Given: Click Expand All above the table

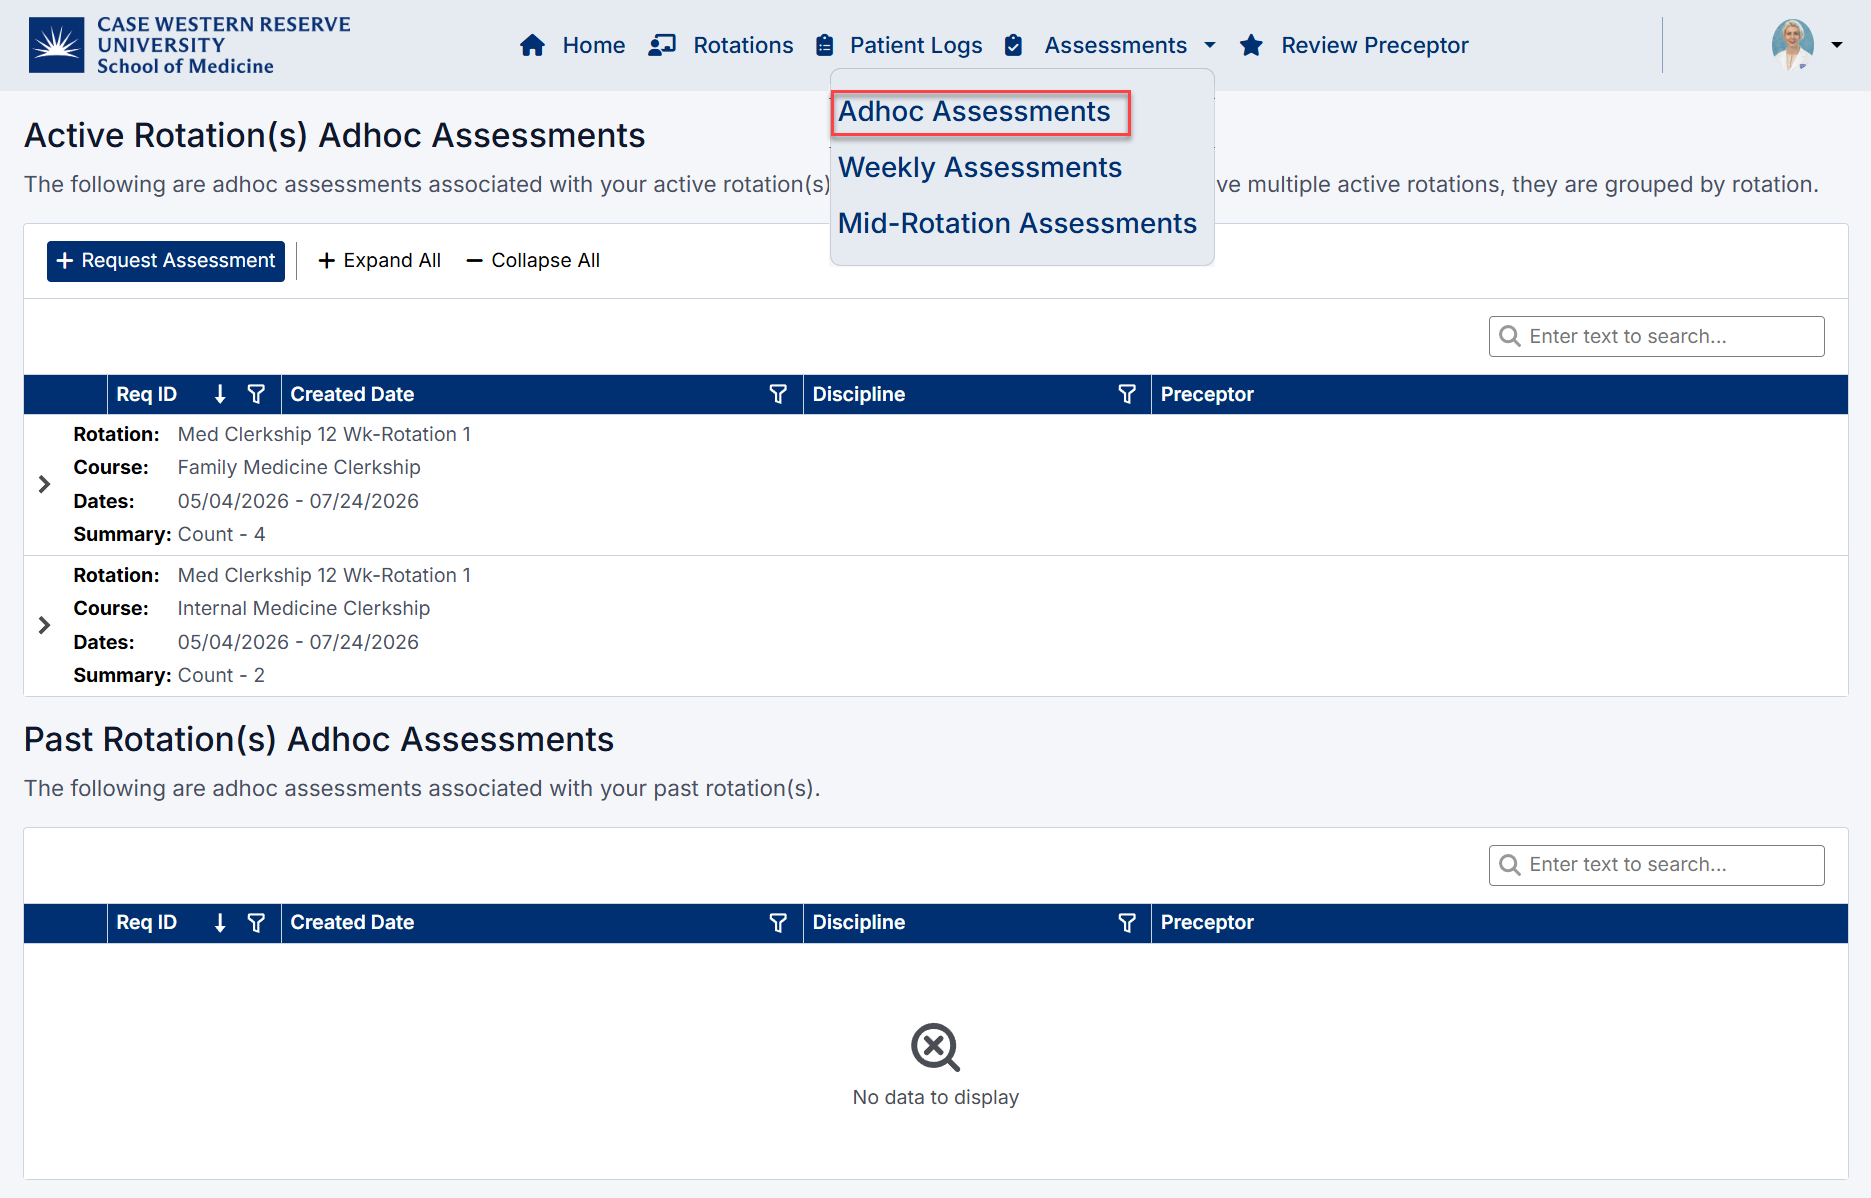Looking at the screenshot, I should tap(379, 260).
